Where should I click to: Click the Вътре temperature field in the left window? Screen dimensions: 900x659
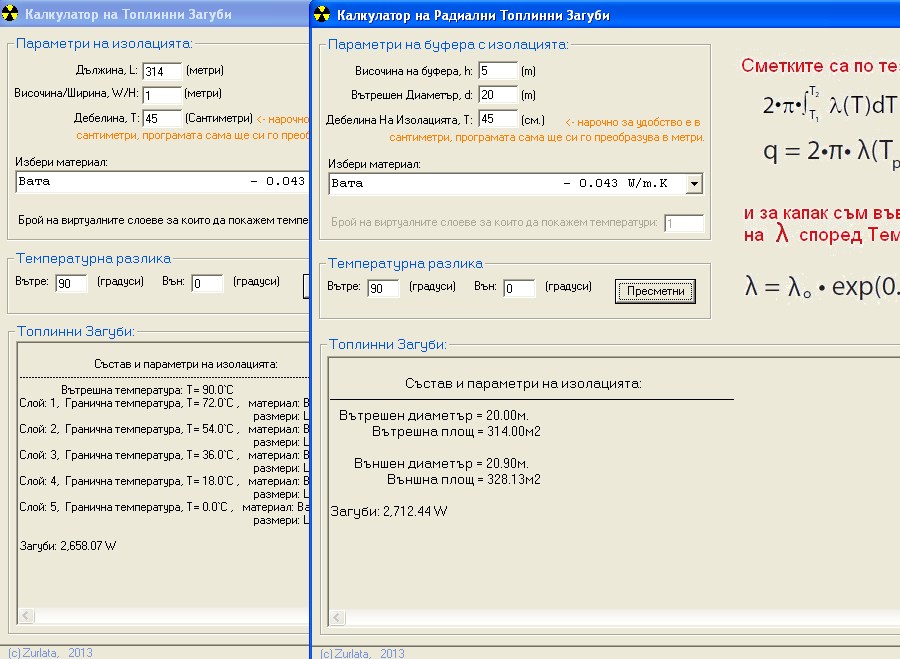tap(71, 283)
